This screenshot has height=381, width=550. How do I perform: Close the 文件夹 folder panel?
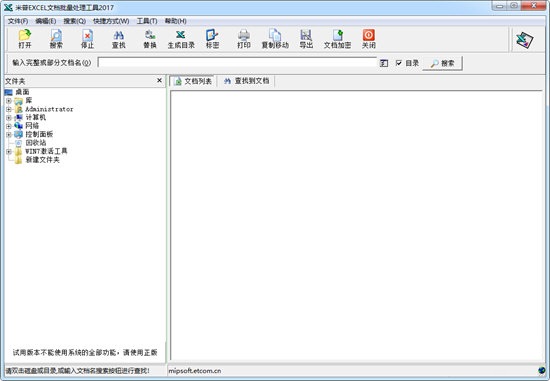tap(159, 81)
